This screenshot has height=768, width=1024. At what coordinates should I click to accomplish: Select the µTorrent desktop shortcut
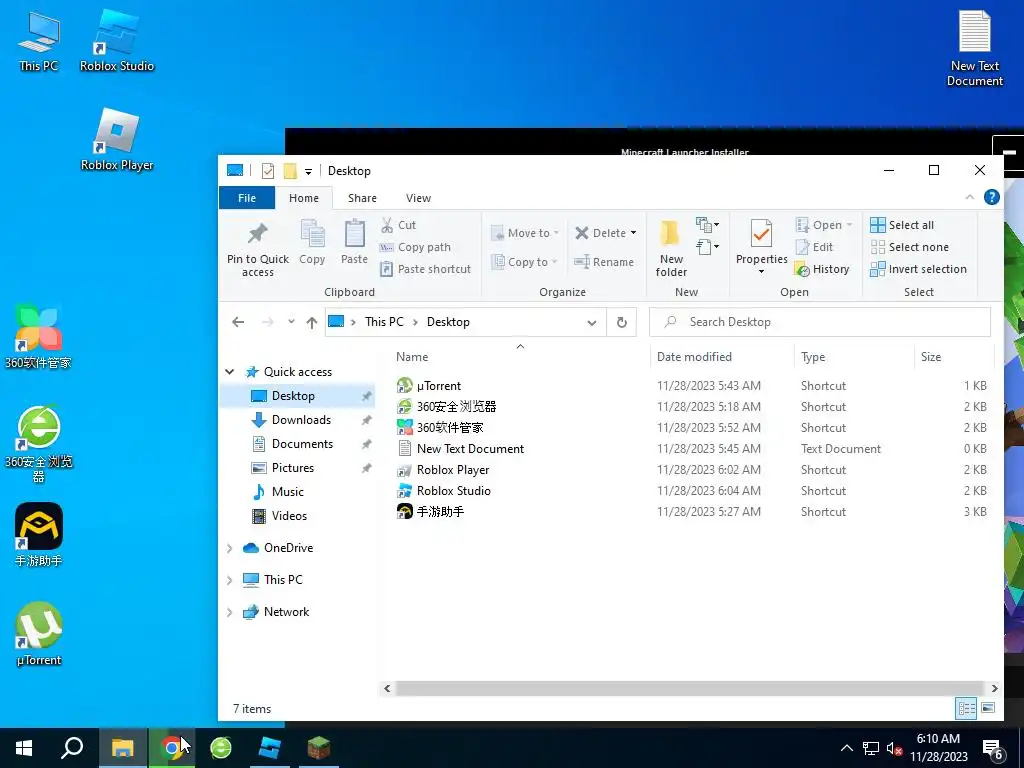tap(39, 634)
